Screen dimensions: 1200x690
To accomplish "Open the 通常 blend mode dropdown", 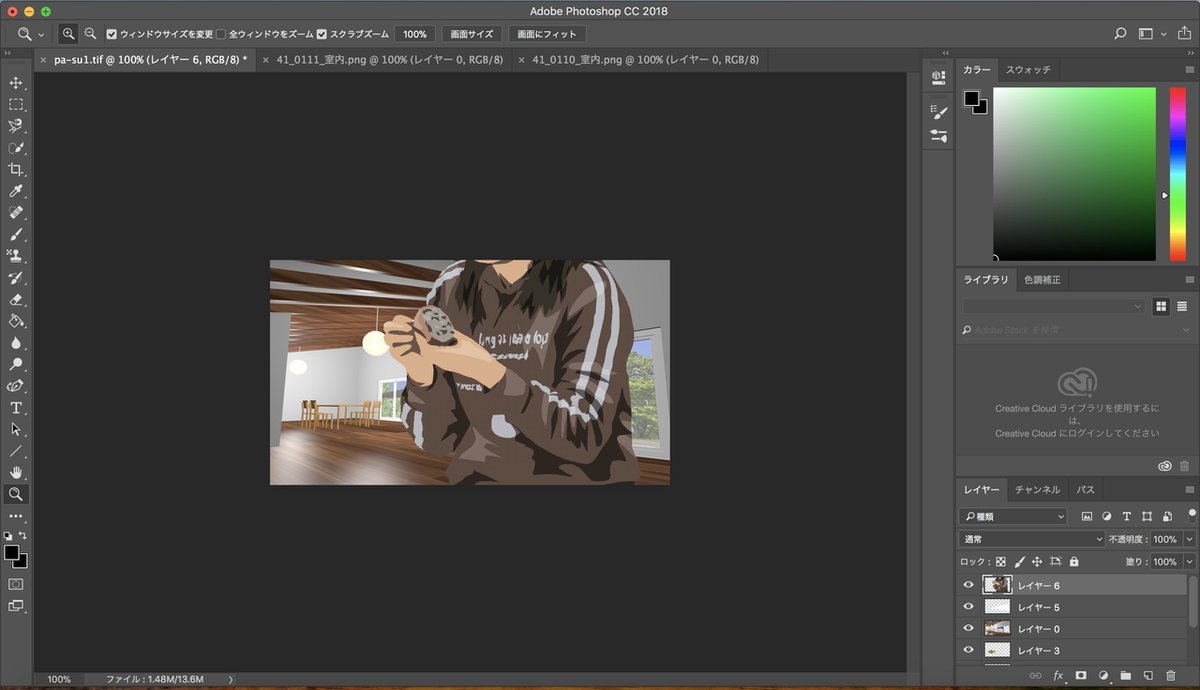I will pyautogui.click(x=1032, y=539).
